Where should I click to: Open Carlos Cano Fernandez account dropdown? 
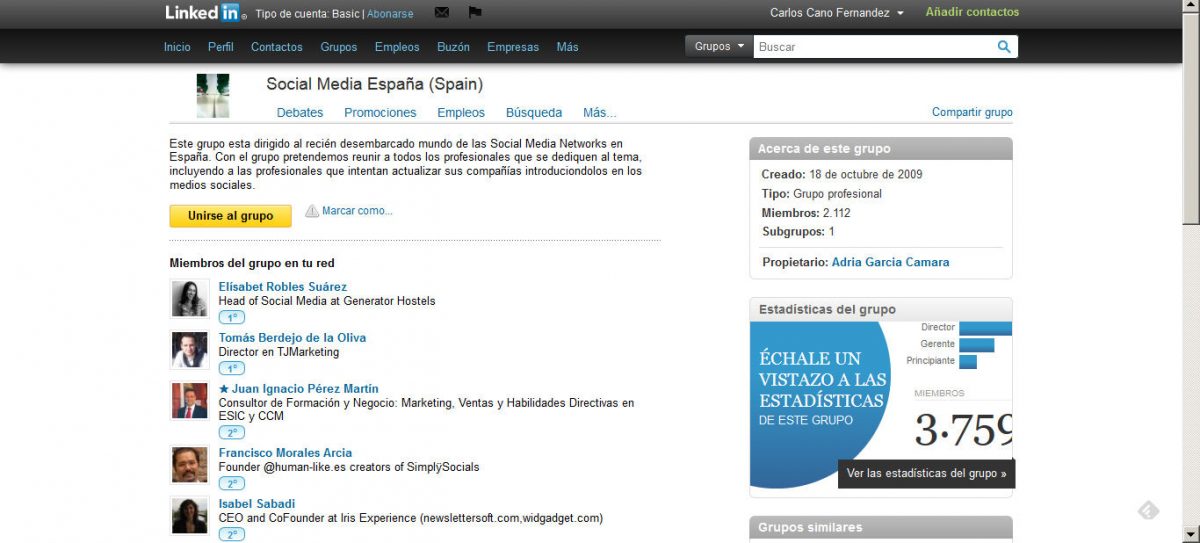pyautogui.click(x=836, y=13)
